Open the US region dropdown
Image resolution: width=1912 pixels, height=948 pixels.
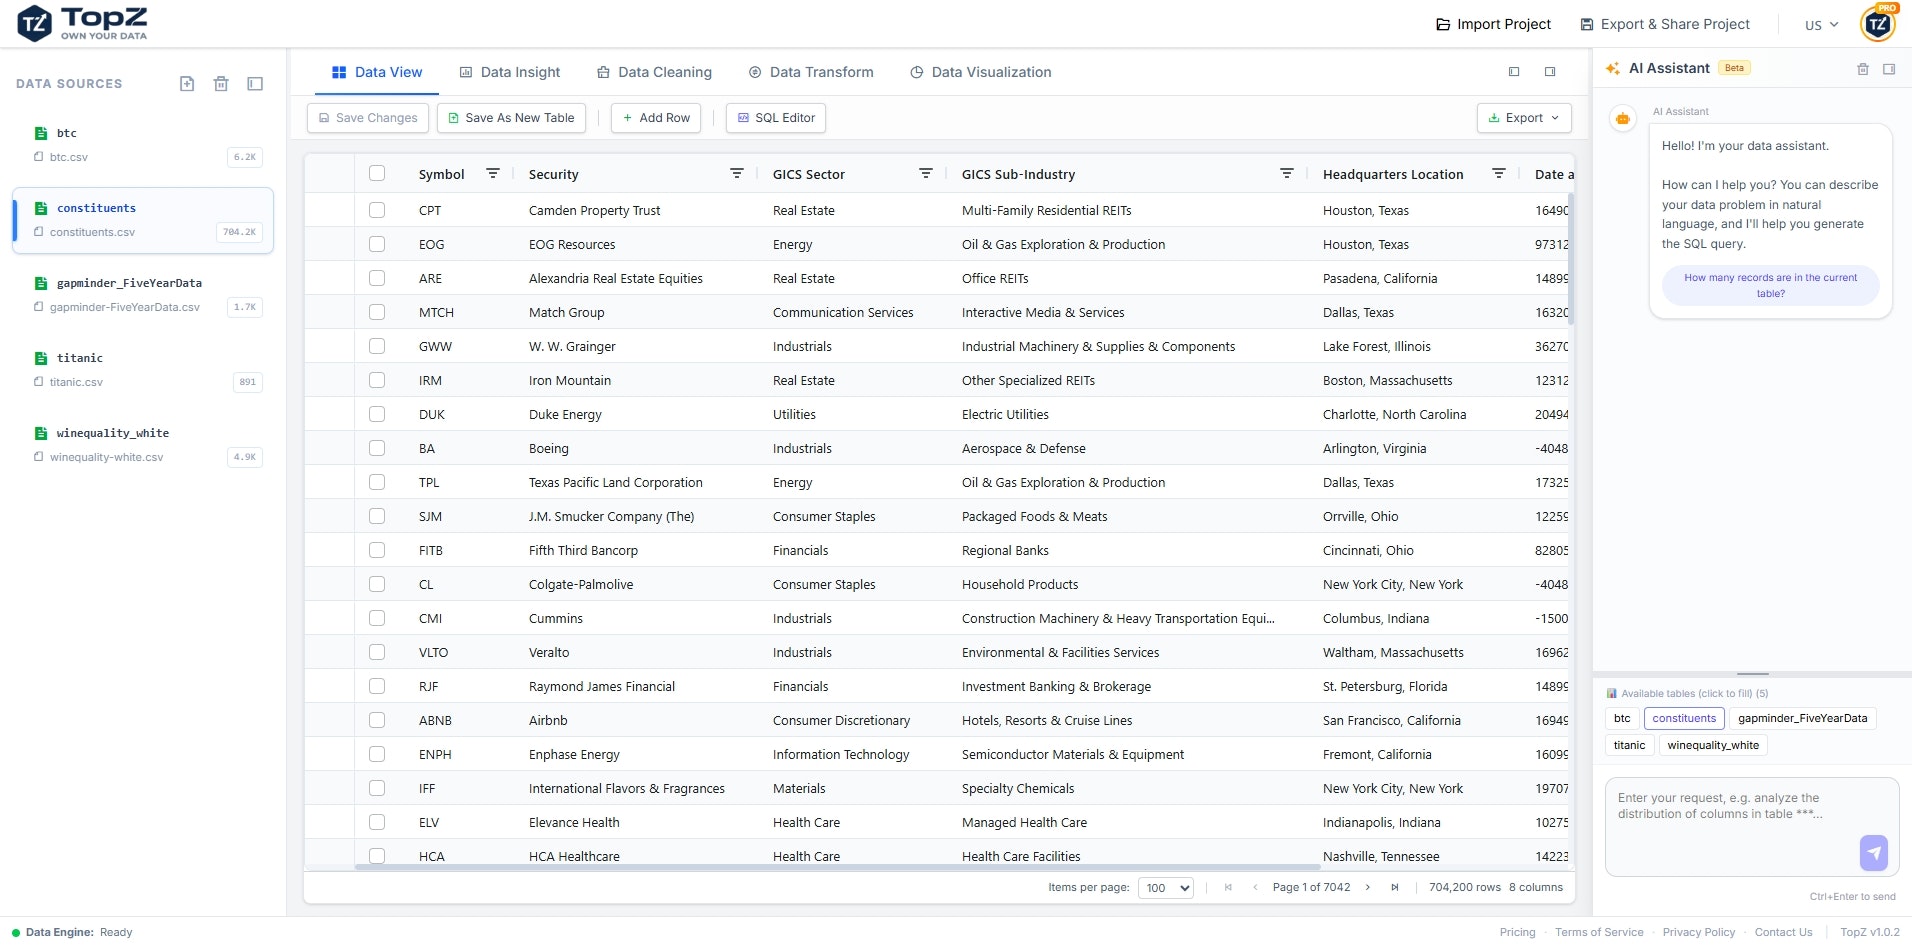tap(1819, 24)
